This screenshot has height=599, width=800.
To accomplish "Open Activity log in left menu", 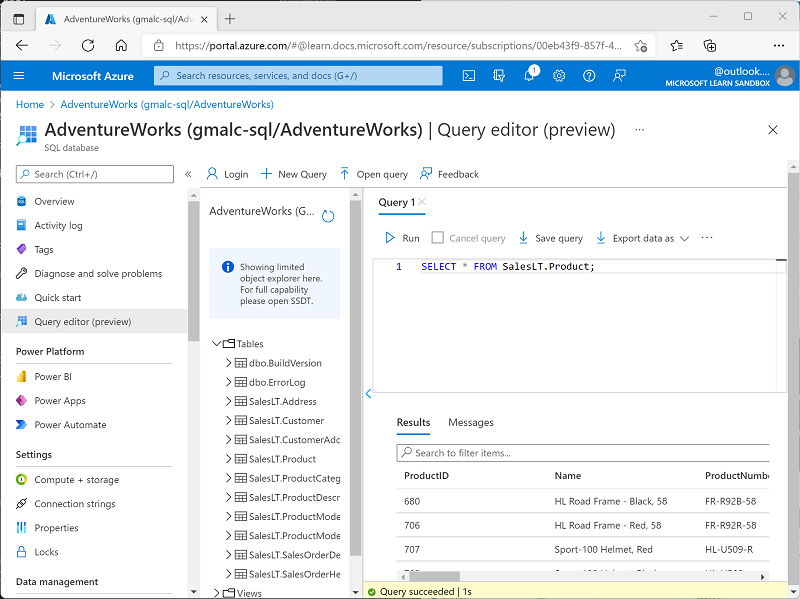I will [58, 225].
